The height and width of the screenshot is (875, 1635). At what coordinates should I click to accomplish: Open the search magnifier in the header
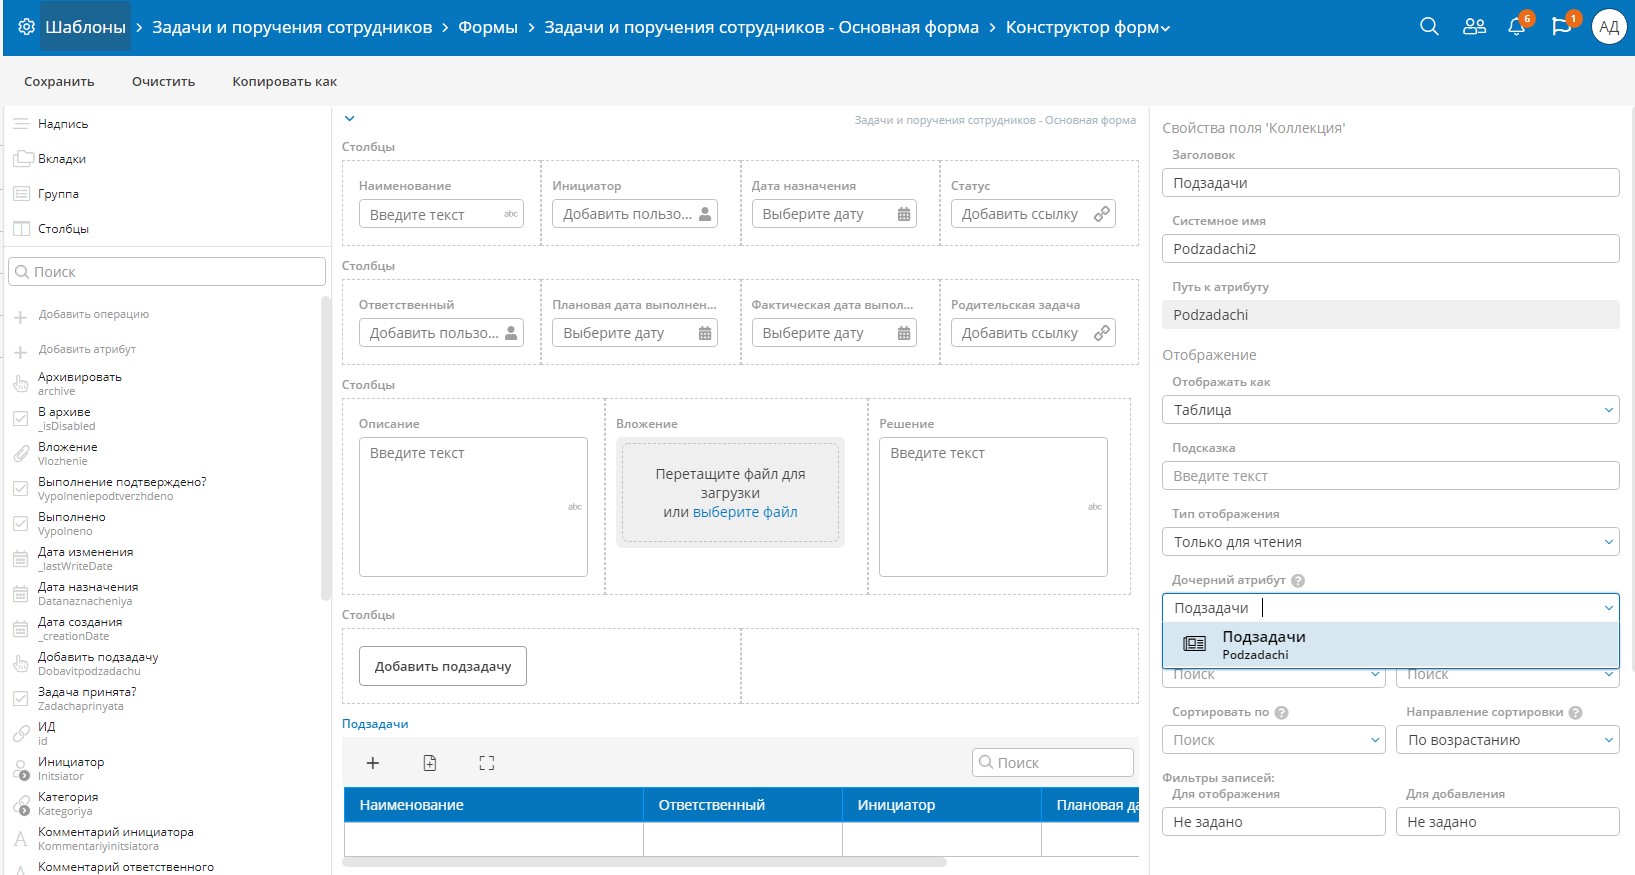tap(1430, 27)
